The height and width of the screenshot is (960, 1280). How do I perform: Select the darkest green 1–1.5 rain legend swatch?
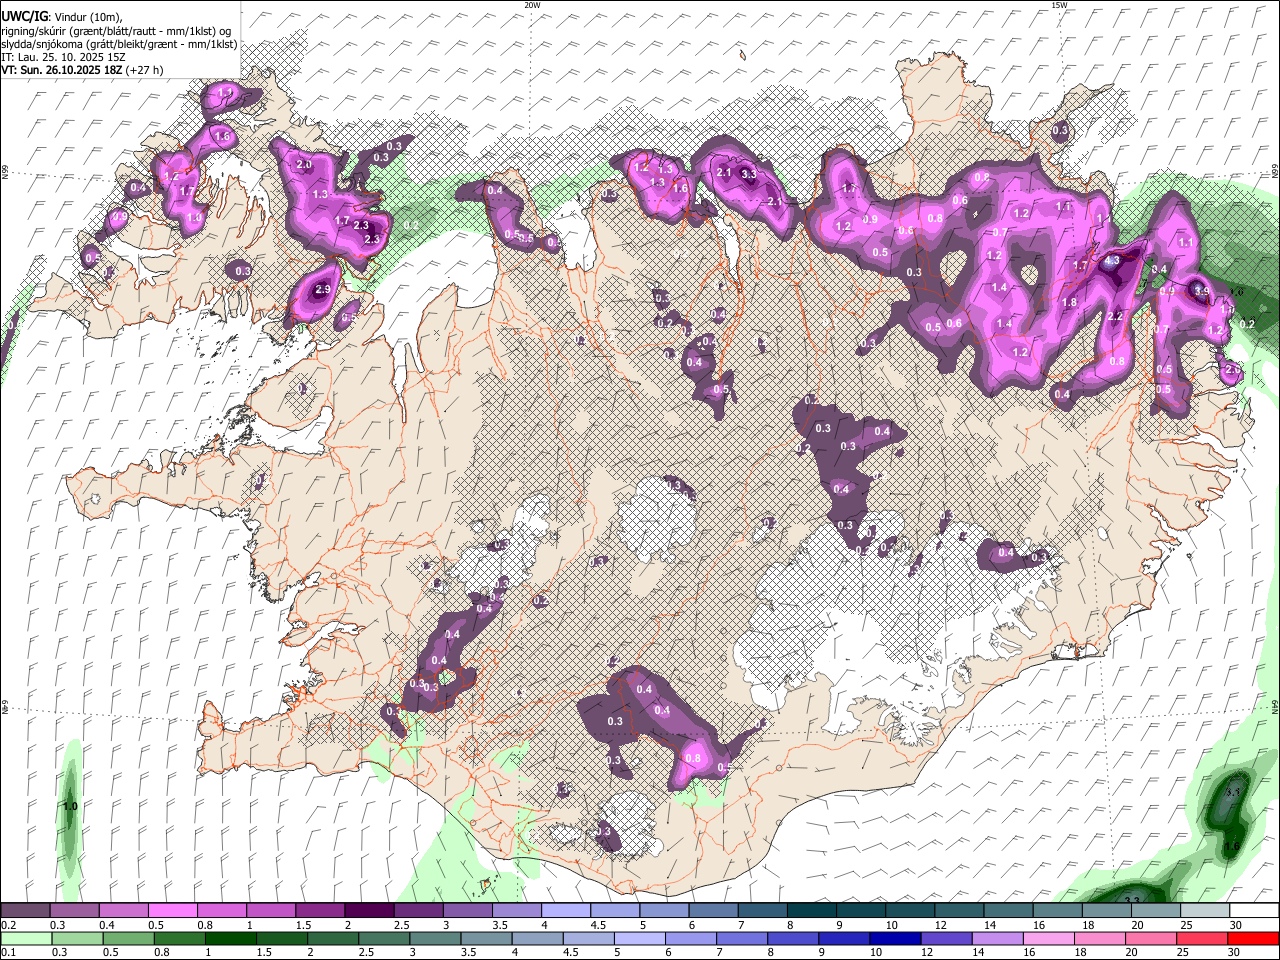coord(231,939)
